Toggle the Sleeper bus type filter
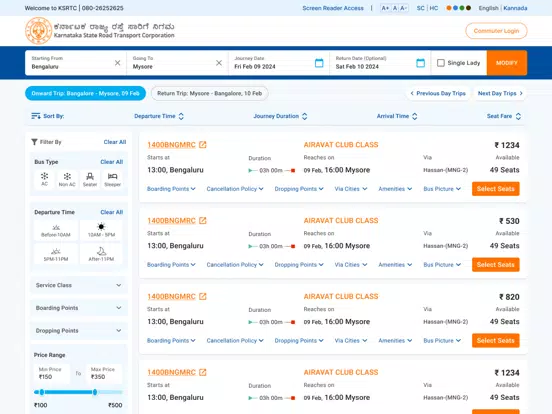 [x=112, y=179]
